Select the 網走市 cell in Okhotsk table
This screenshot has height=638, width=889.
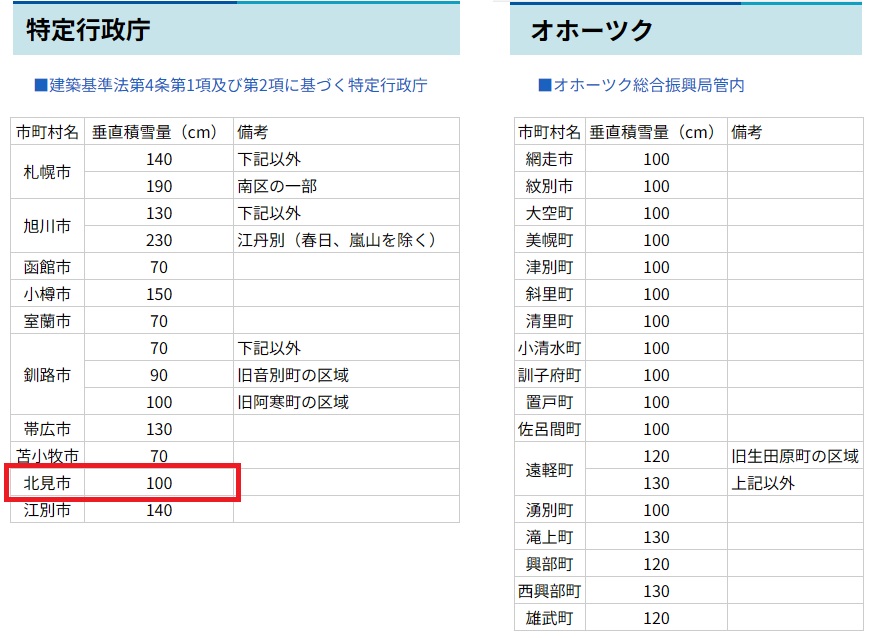[549, 159]
